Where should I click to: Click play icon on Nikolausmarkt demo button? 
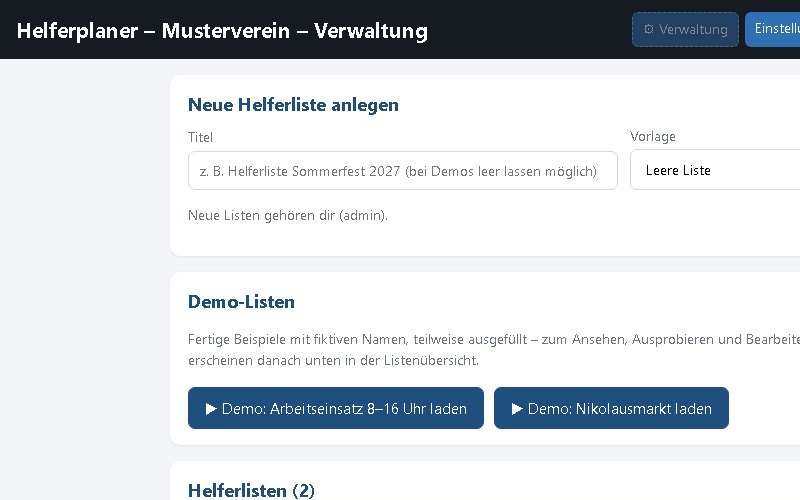517,409
